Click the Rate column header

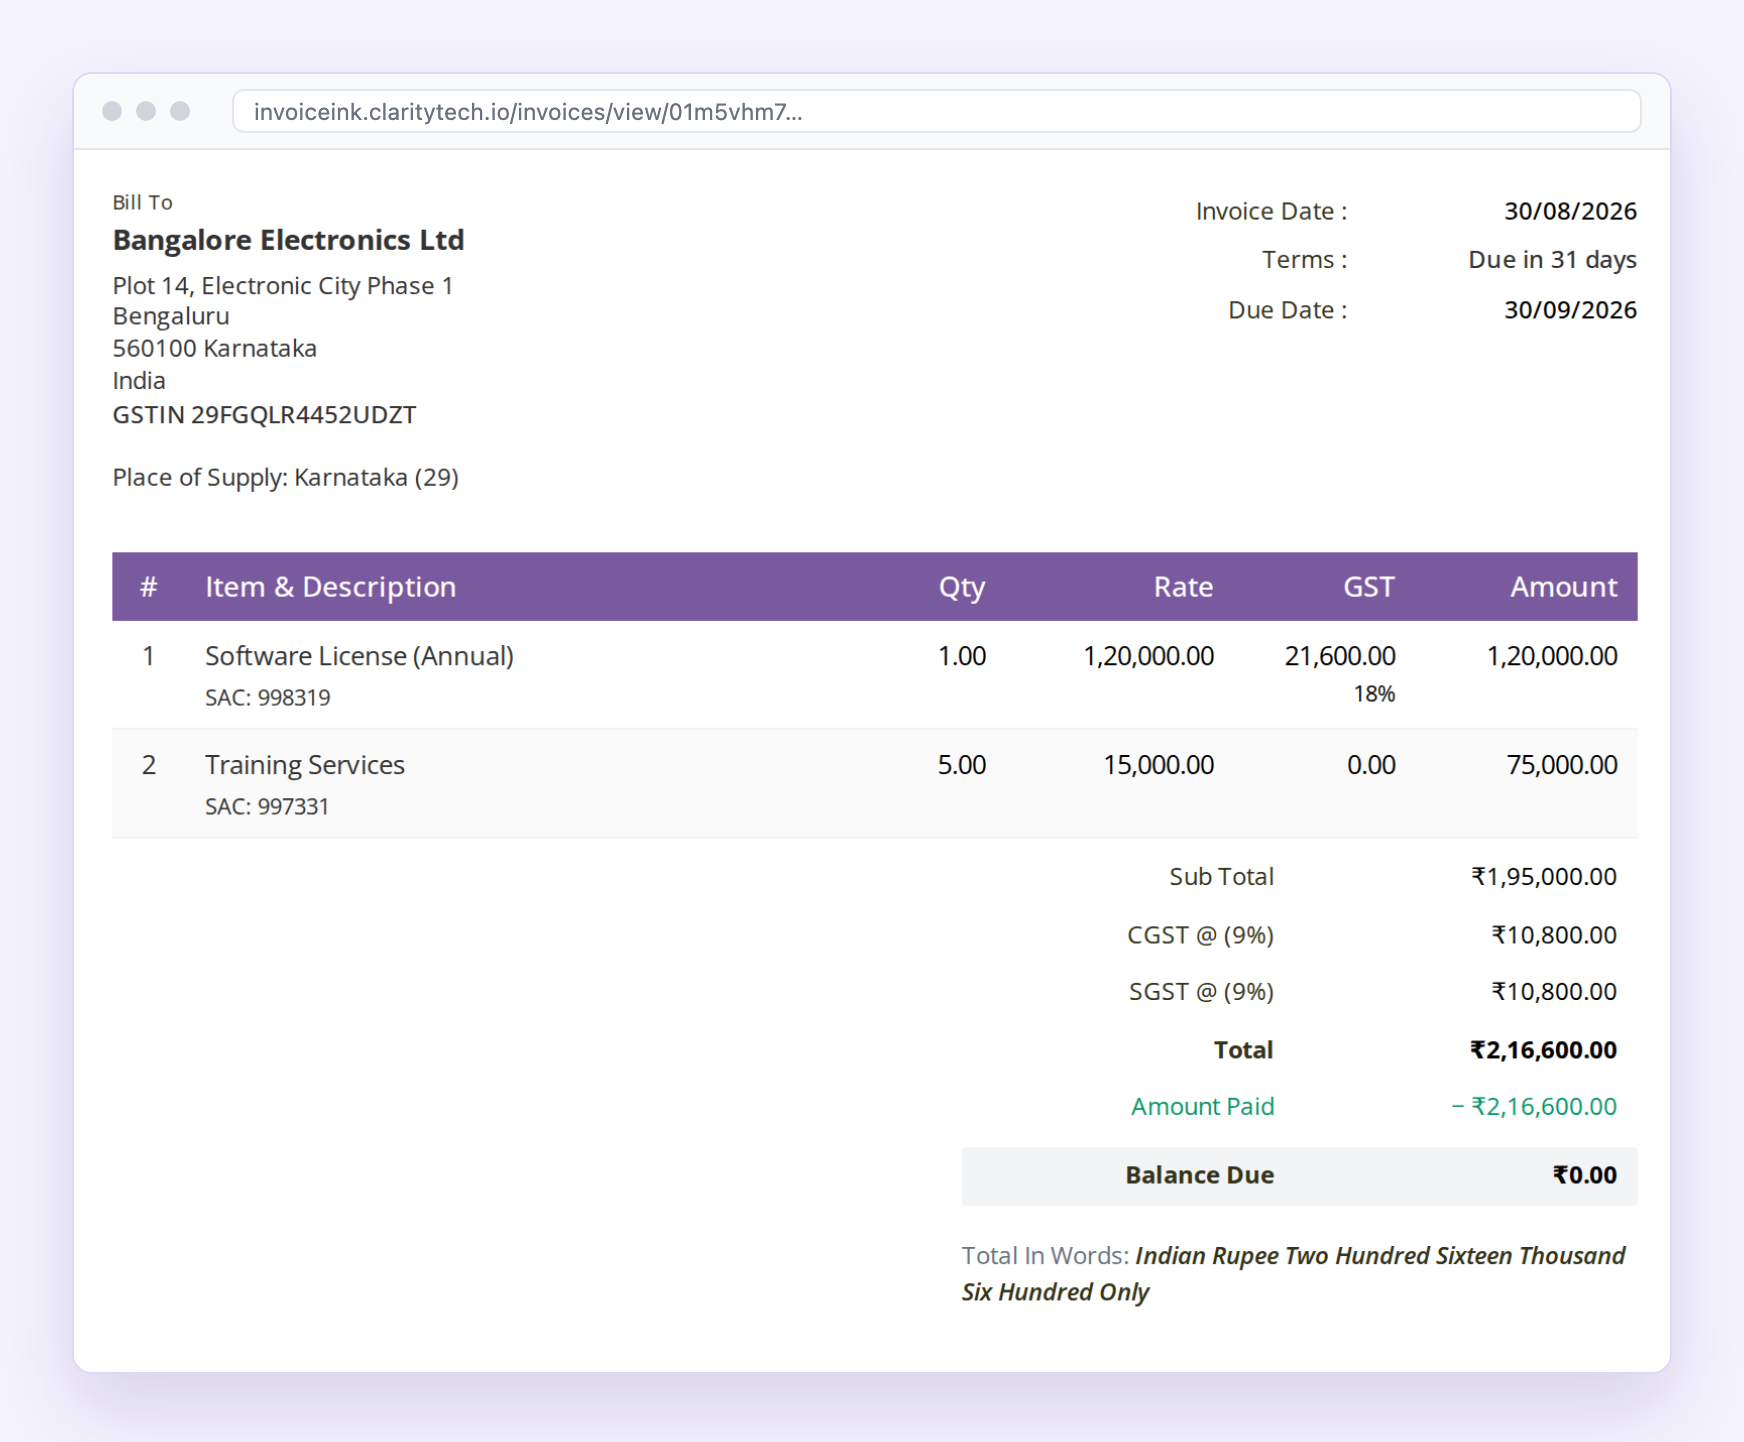pyautogui.click(x=1183, y=587)
